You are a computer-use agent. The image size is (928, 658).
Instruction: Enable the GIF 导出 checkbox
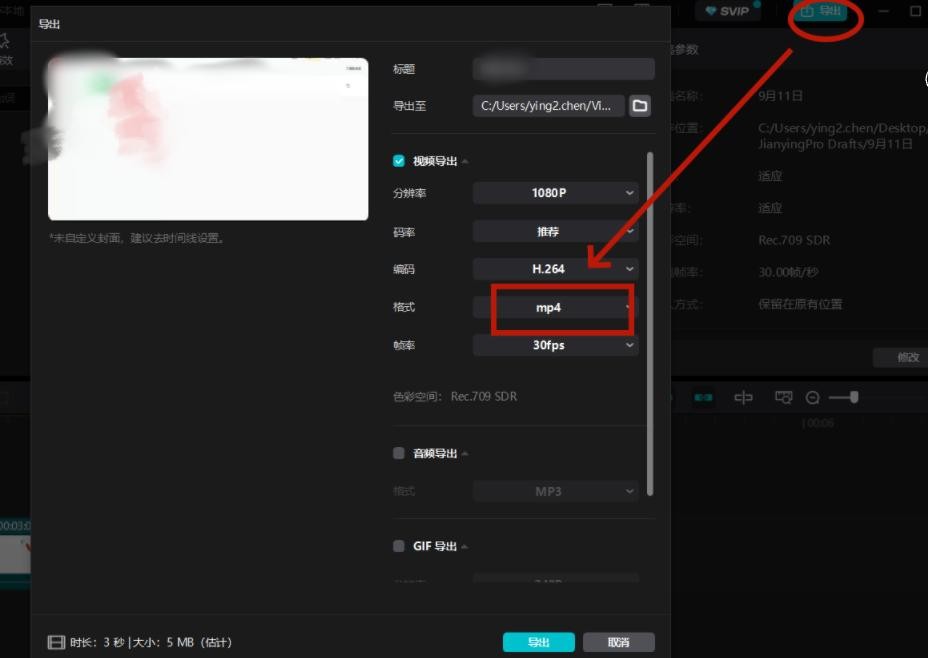399,546
